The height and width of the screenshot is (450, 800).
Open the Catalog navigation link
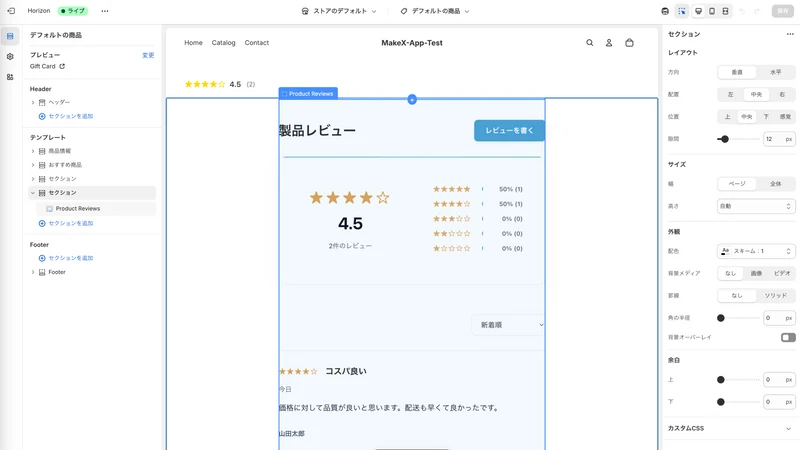click(x=223, y=43)
